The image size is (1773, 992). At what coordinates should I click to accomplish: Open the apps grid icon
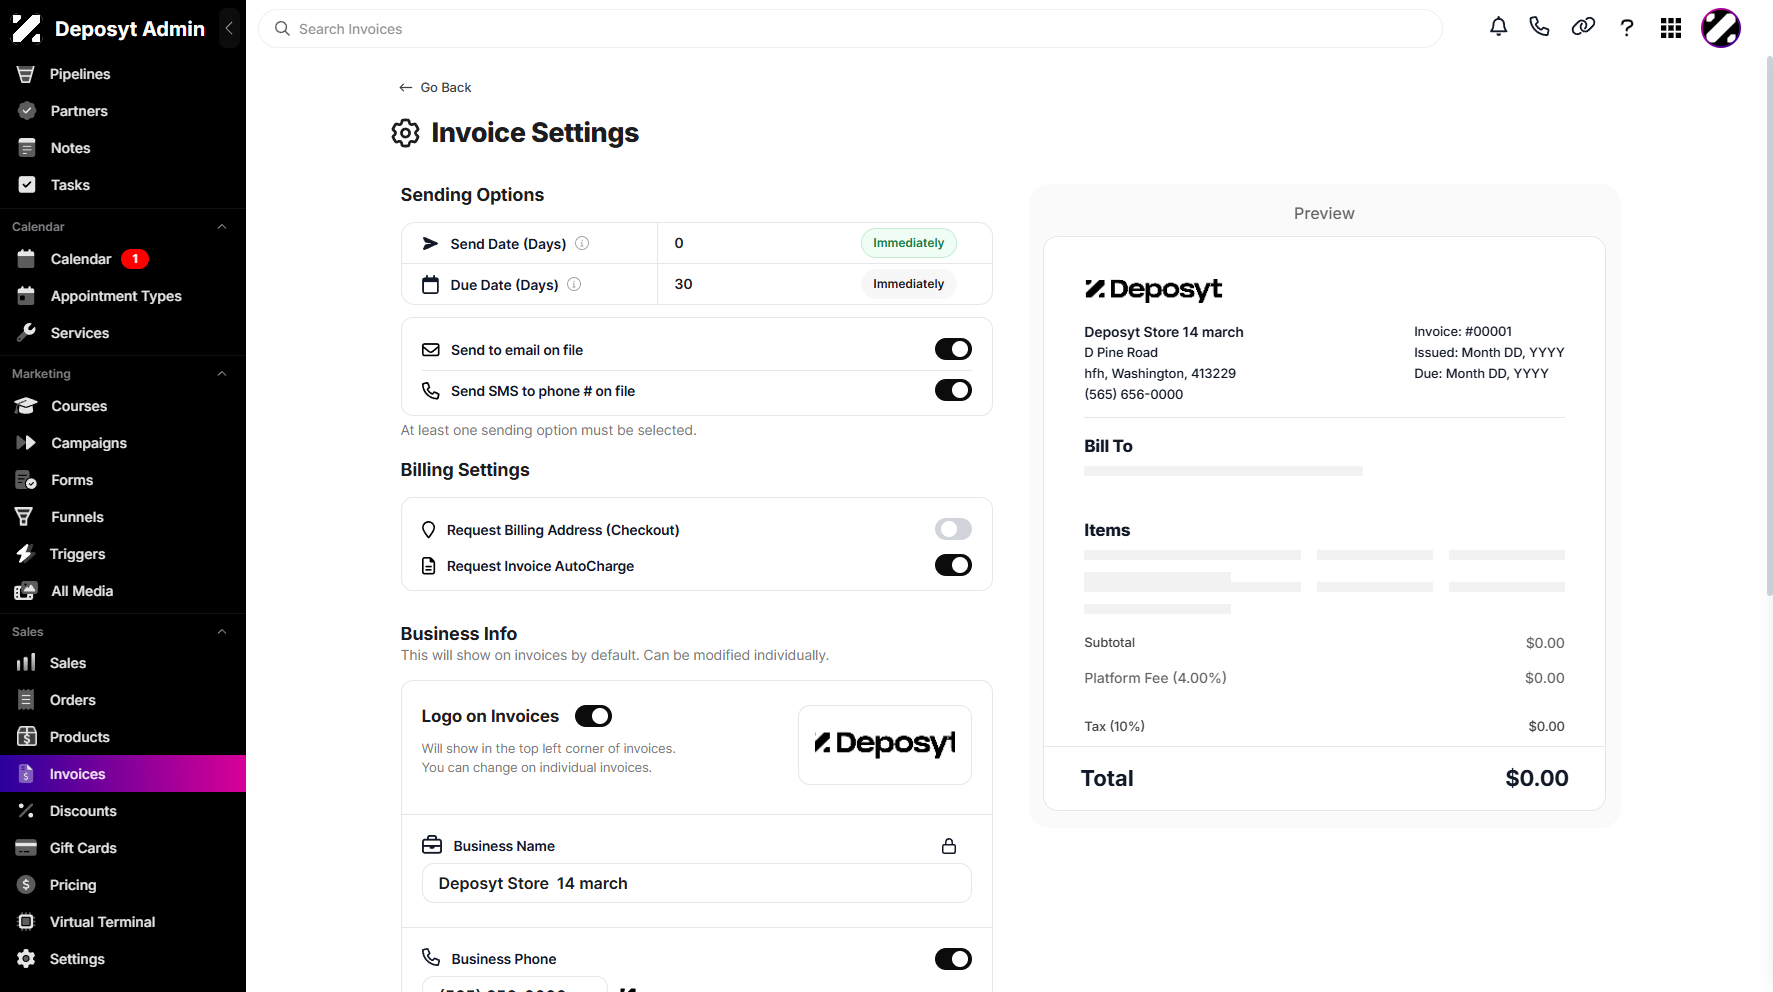pyautogui.click(x=1671, y=28)
